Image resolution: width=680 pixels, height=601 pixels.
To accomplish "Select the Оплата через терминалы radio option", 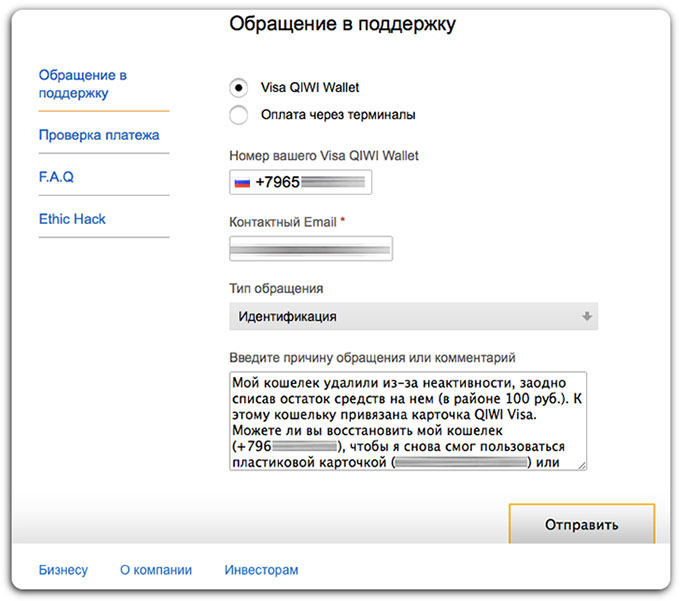I will pos(239,115).
